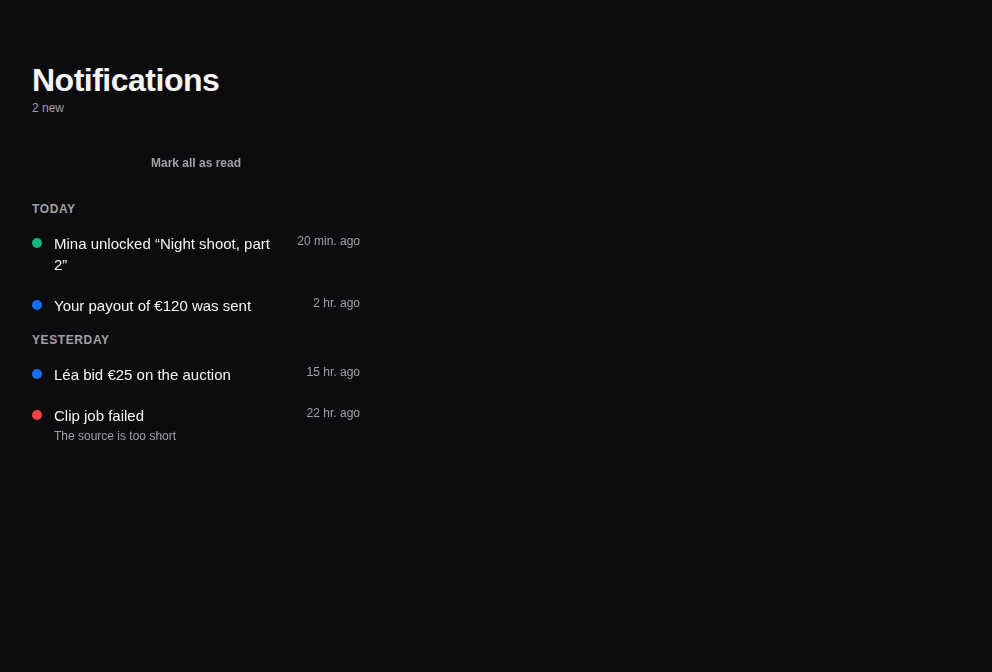Click the 15 hr. ago timestamp

(x=333, y=372)
